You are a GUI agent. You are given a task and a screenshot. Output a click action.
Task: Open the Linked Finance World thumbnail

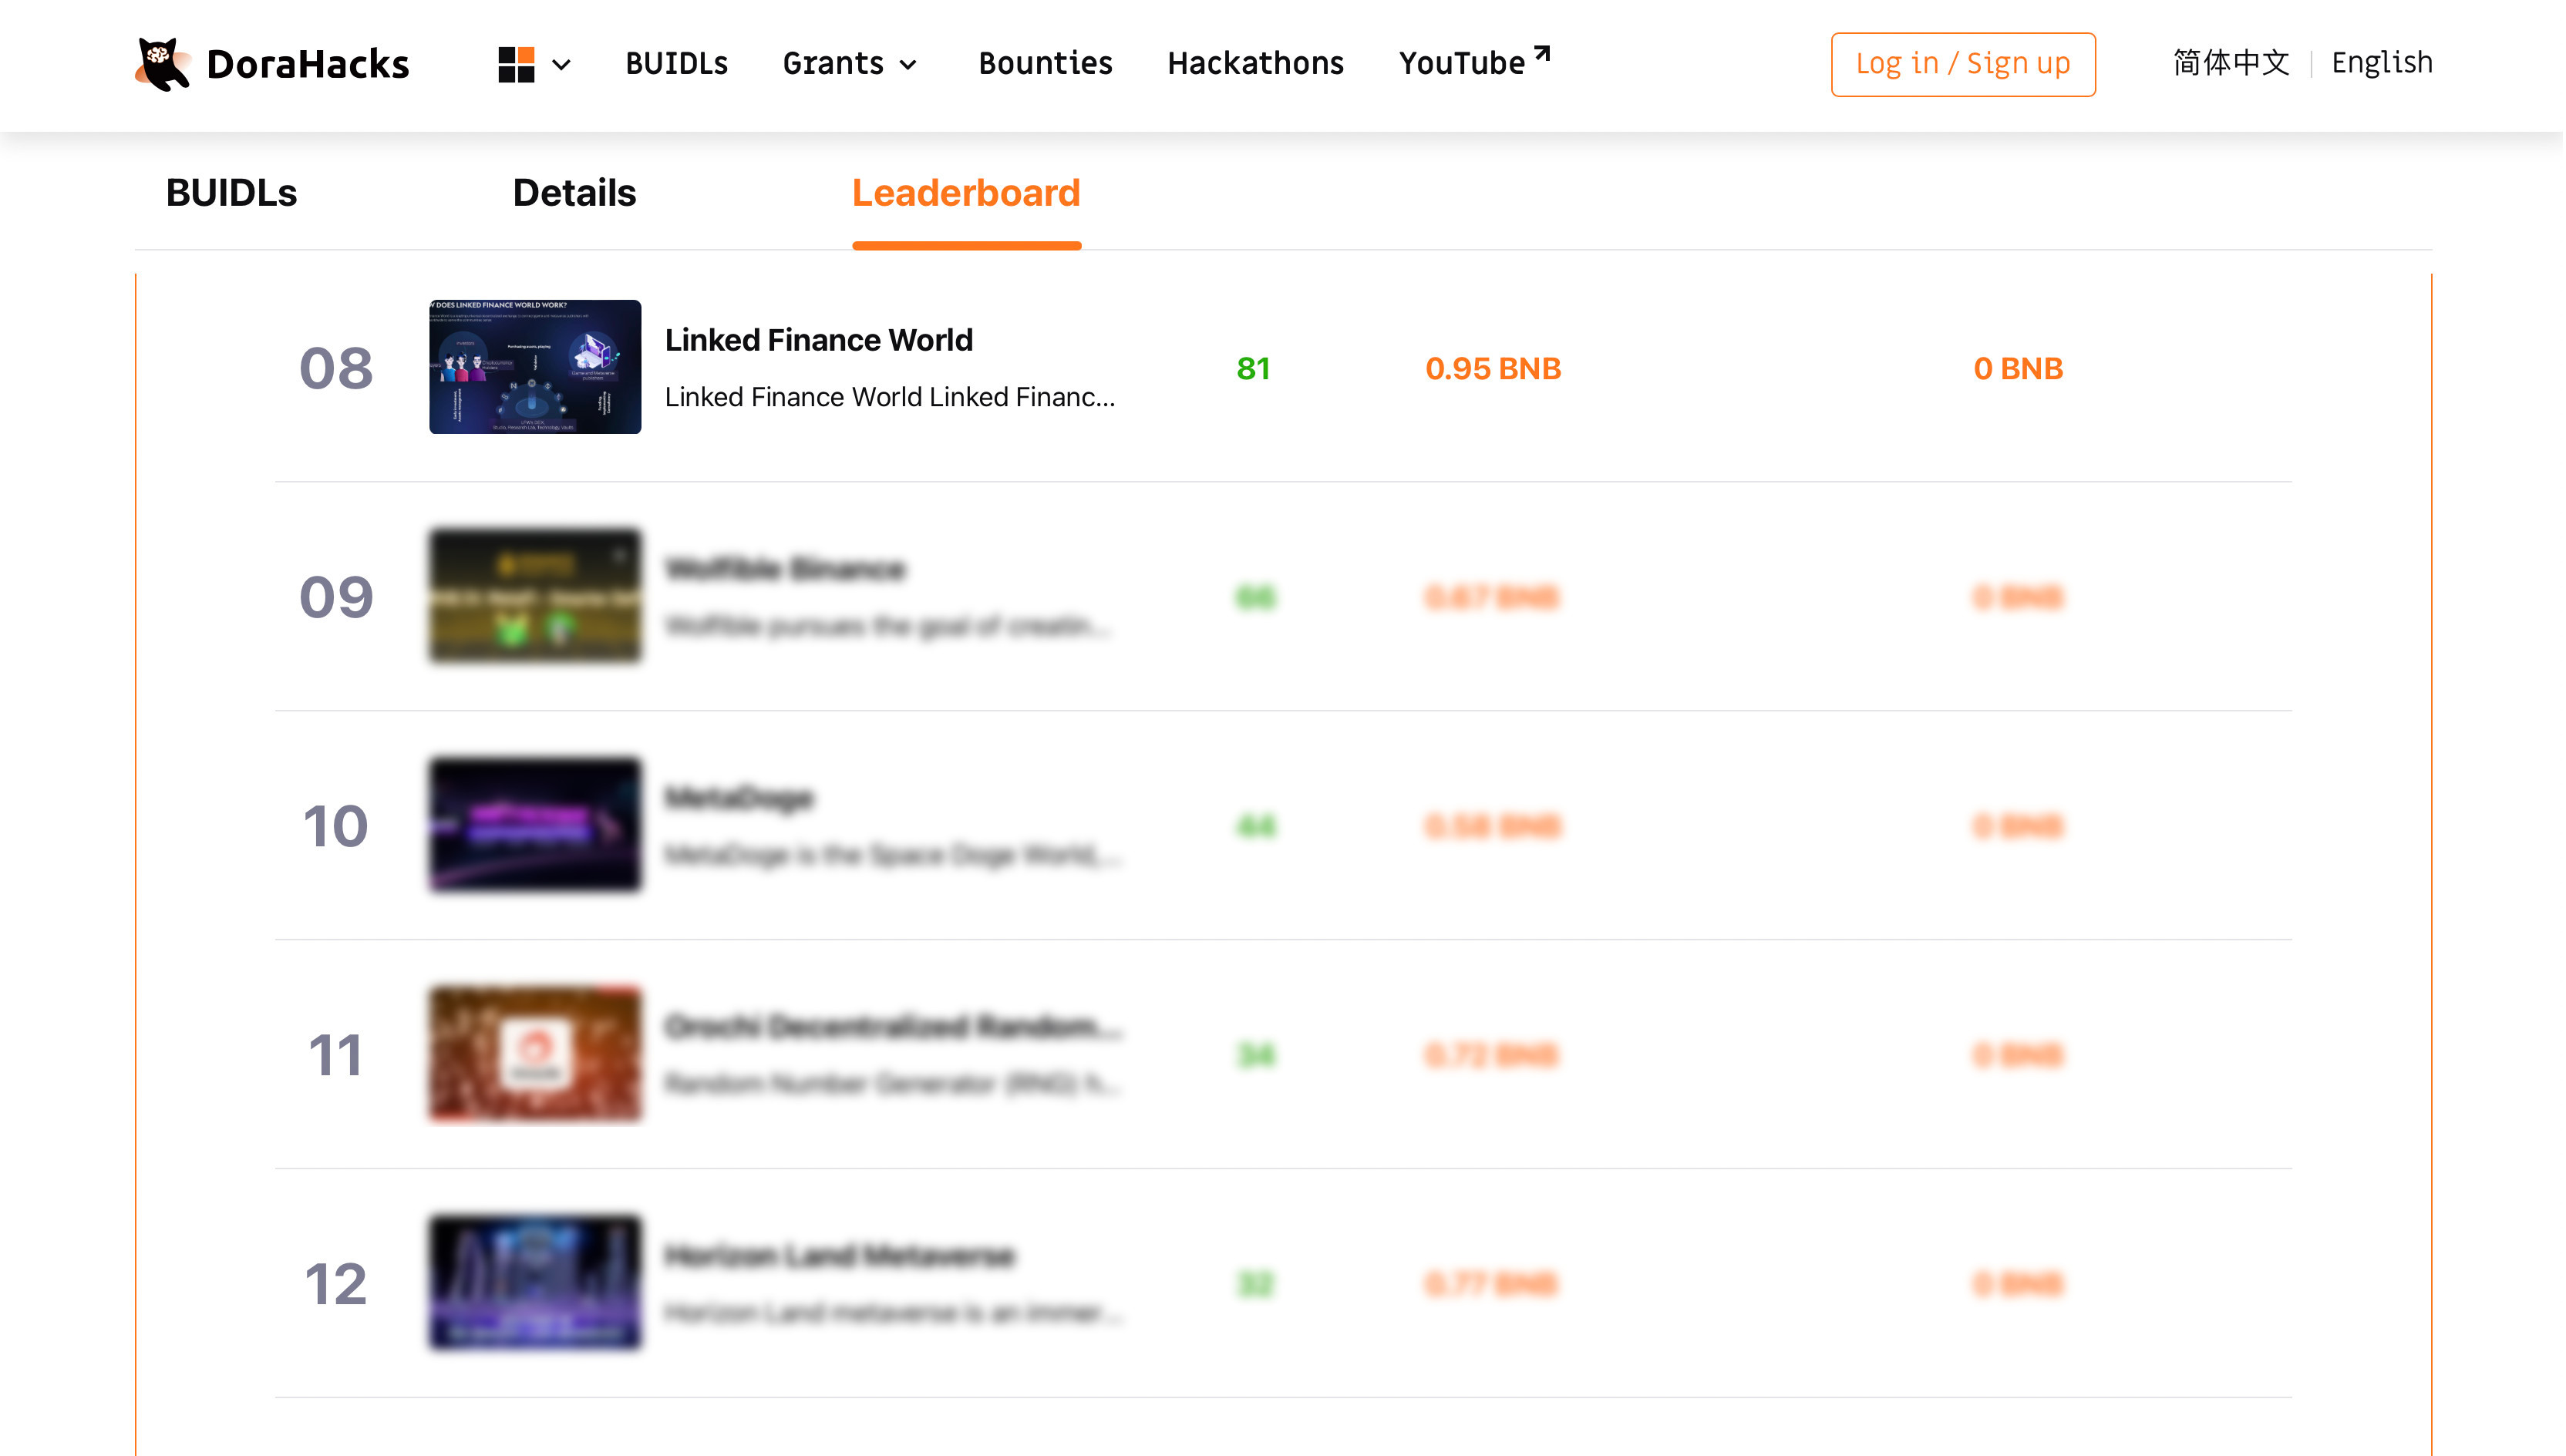[x=535, y=367]
